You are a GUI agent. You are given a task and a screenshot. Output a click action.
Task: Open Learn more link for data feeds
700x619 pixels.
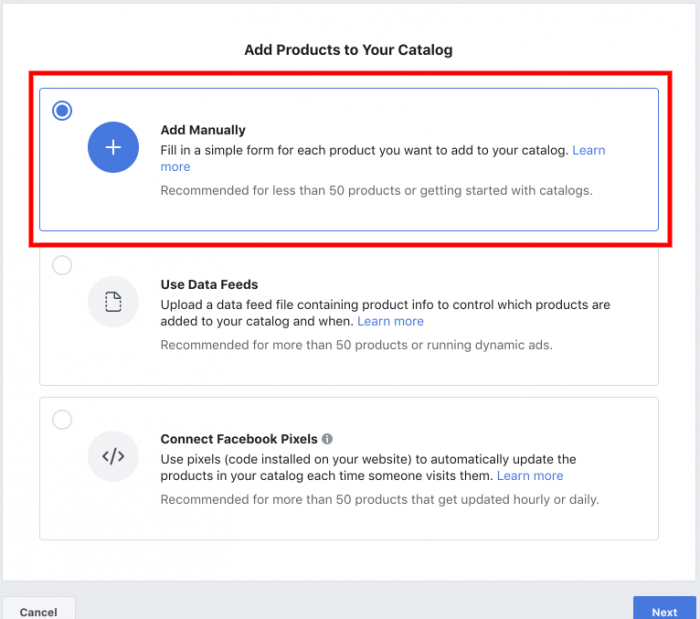pyautogui.click(x=390, y=321)
